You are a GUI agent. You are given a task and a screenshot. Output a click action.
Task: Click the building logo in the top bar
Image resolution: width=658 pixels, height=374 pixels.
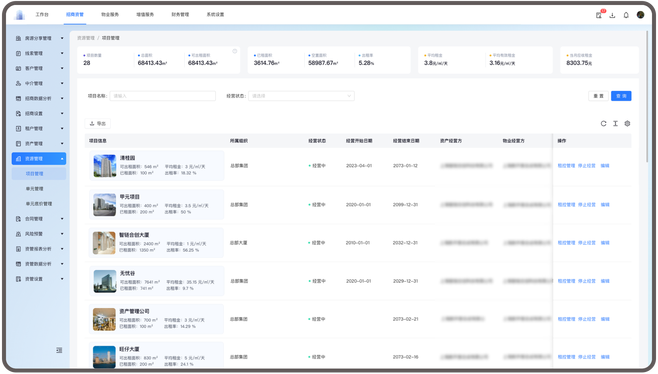pyautogui.click(x=20, y=15)
